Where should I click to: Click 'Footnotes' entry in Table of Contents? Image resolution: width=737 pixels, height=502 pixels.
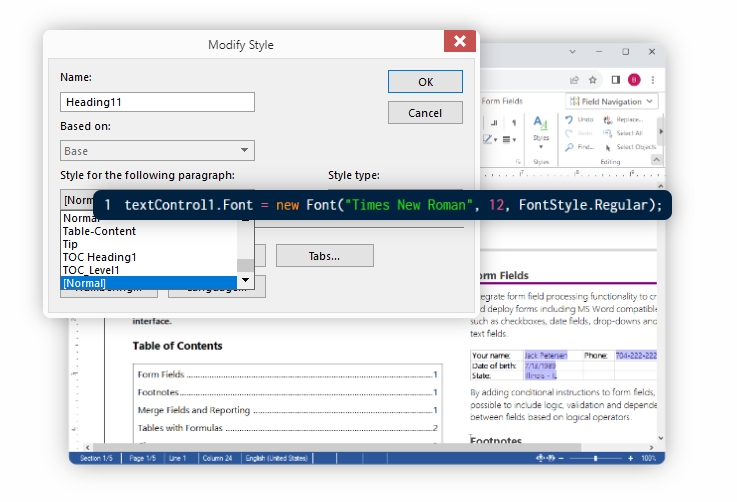pos(158,392)
